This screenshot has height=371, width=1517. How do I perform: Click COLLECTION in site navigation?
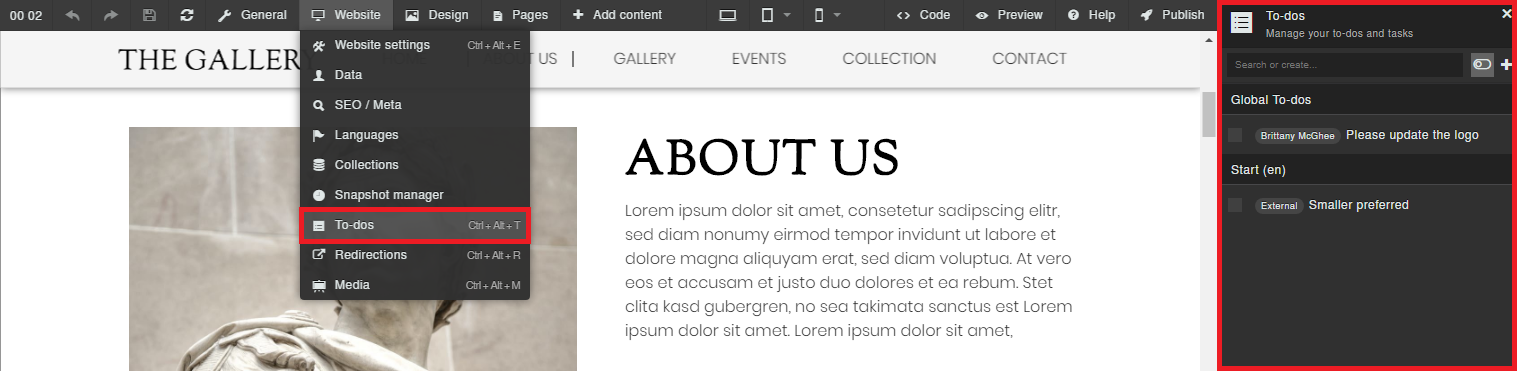point(889,59)
